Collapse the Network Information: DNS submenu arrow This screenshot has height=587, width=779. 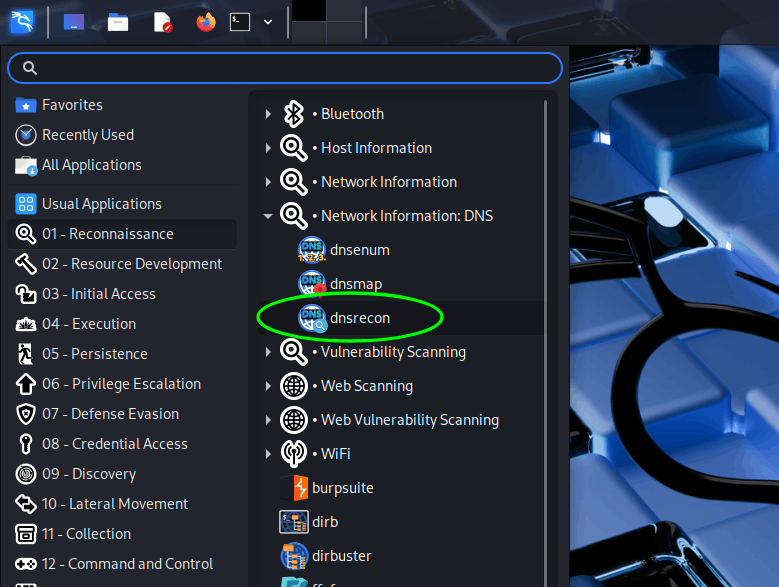[268, 216]
